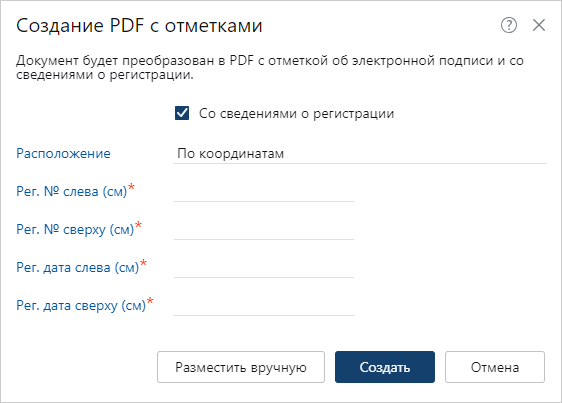Close the Создание PDF с отметками dialog
Image resolution: width=562 pixels, height=403 pixels.
539,25
